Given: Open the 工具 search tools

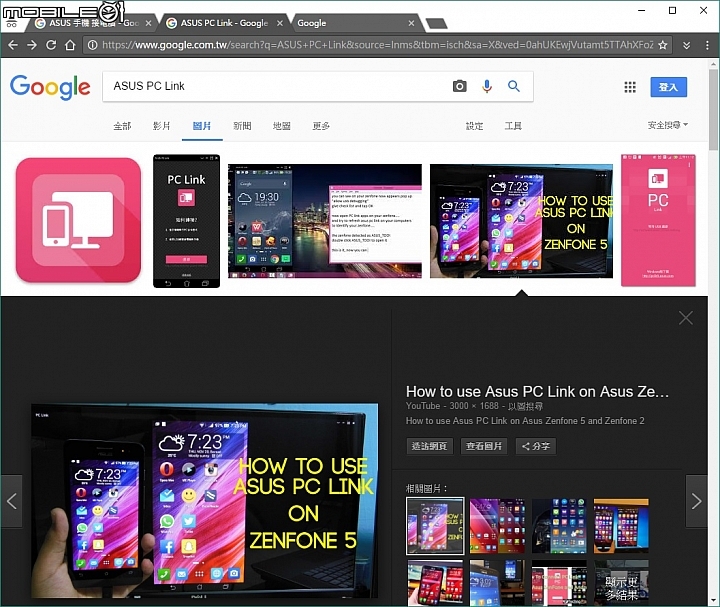Looking at the screenshot, I should click(513, 126).
